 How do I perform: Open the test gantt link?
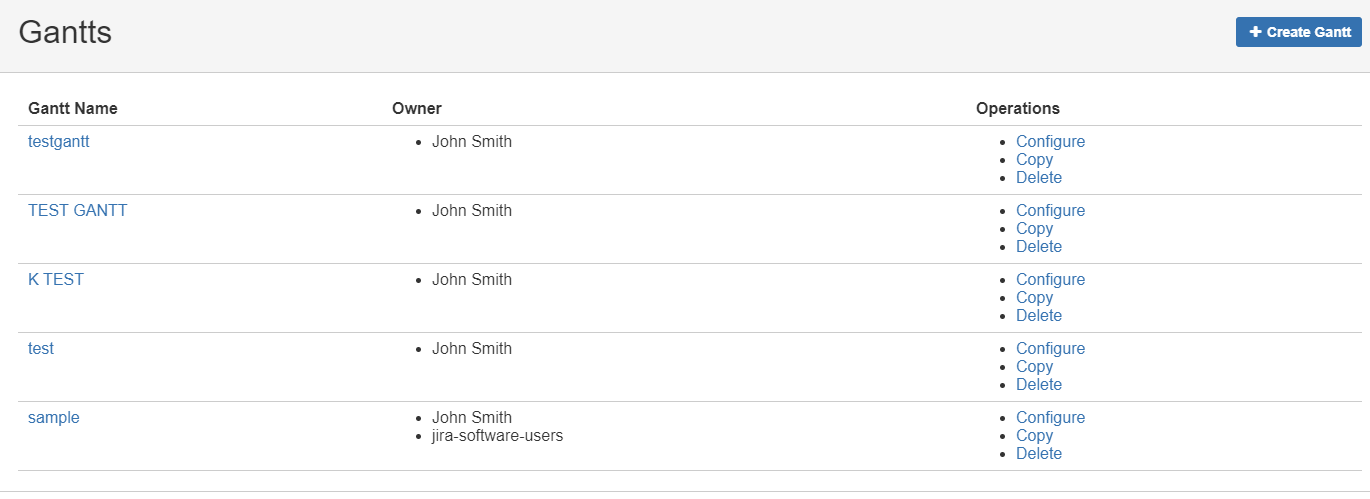(x=41, y=349)
